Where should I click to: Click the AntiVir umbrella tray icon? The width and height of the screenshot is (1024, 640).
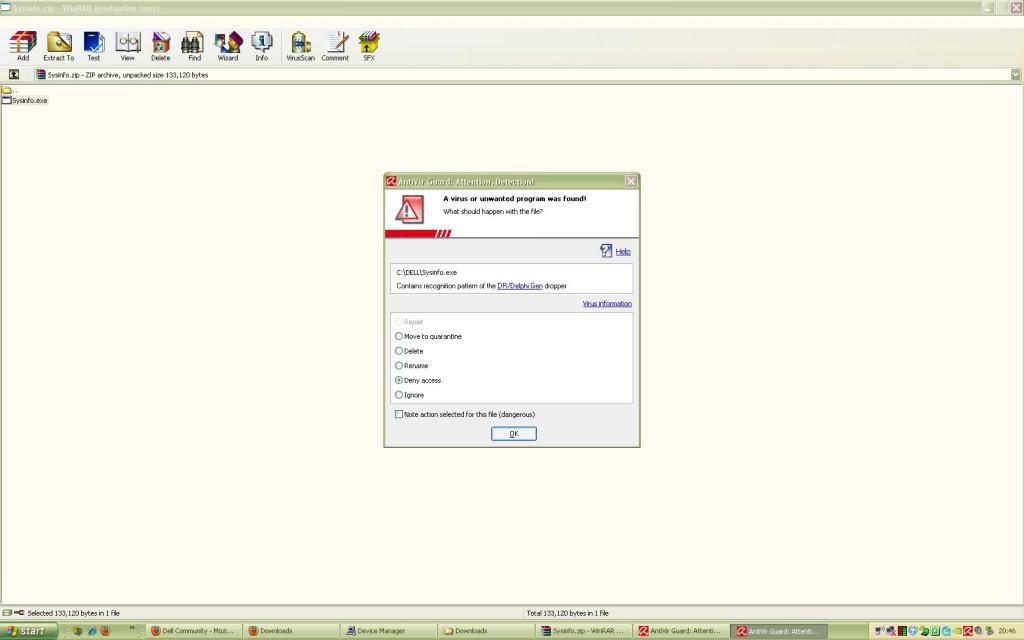coord(968,631)
